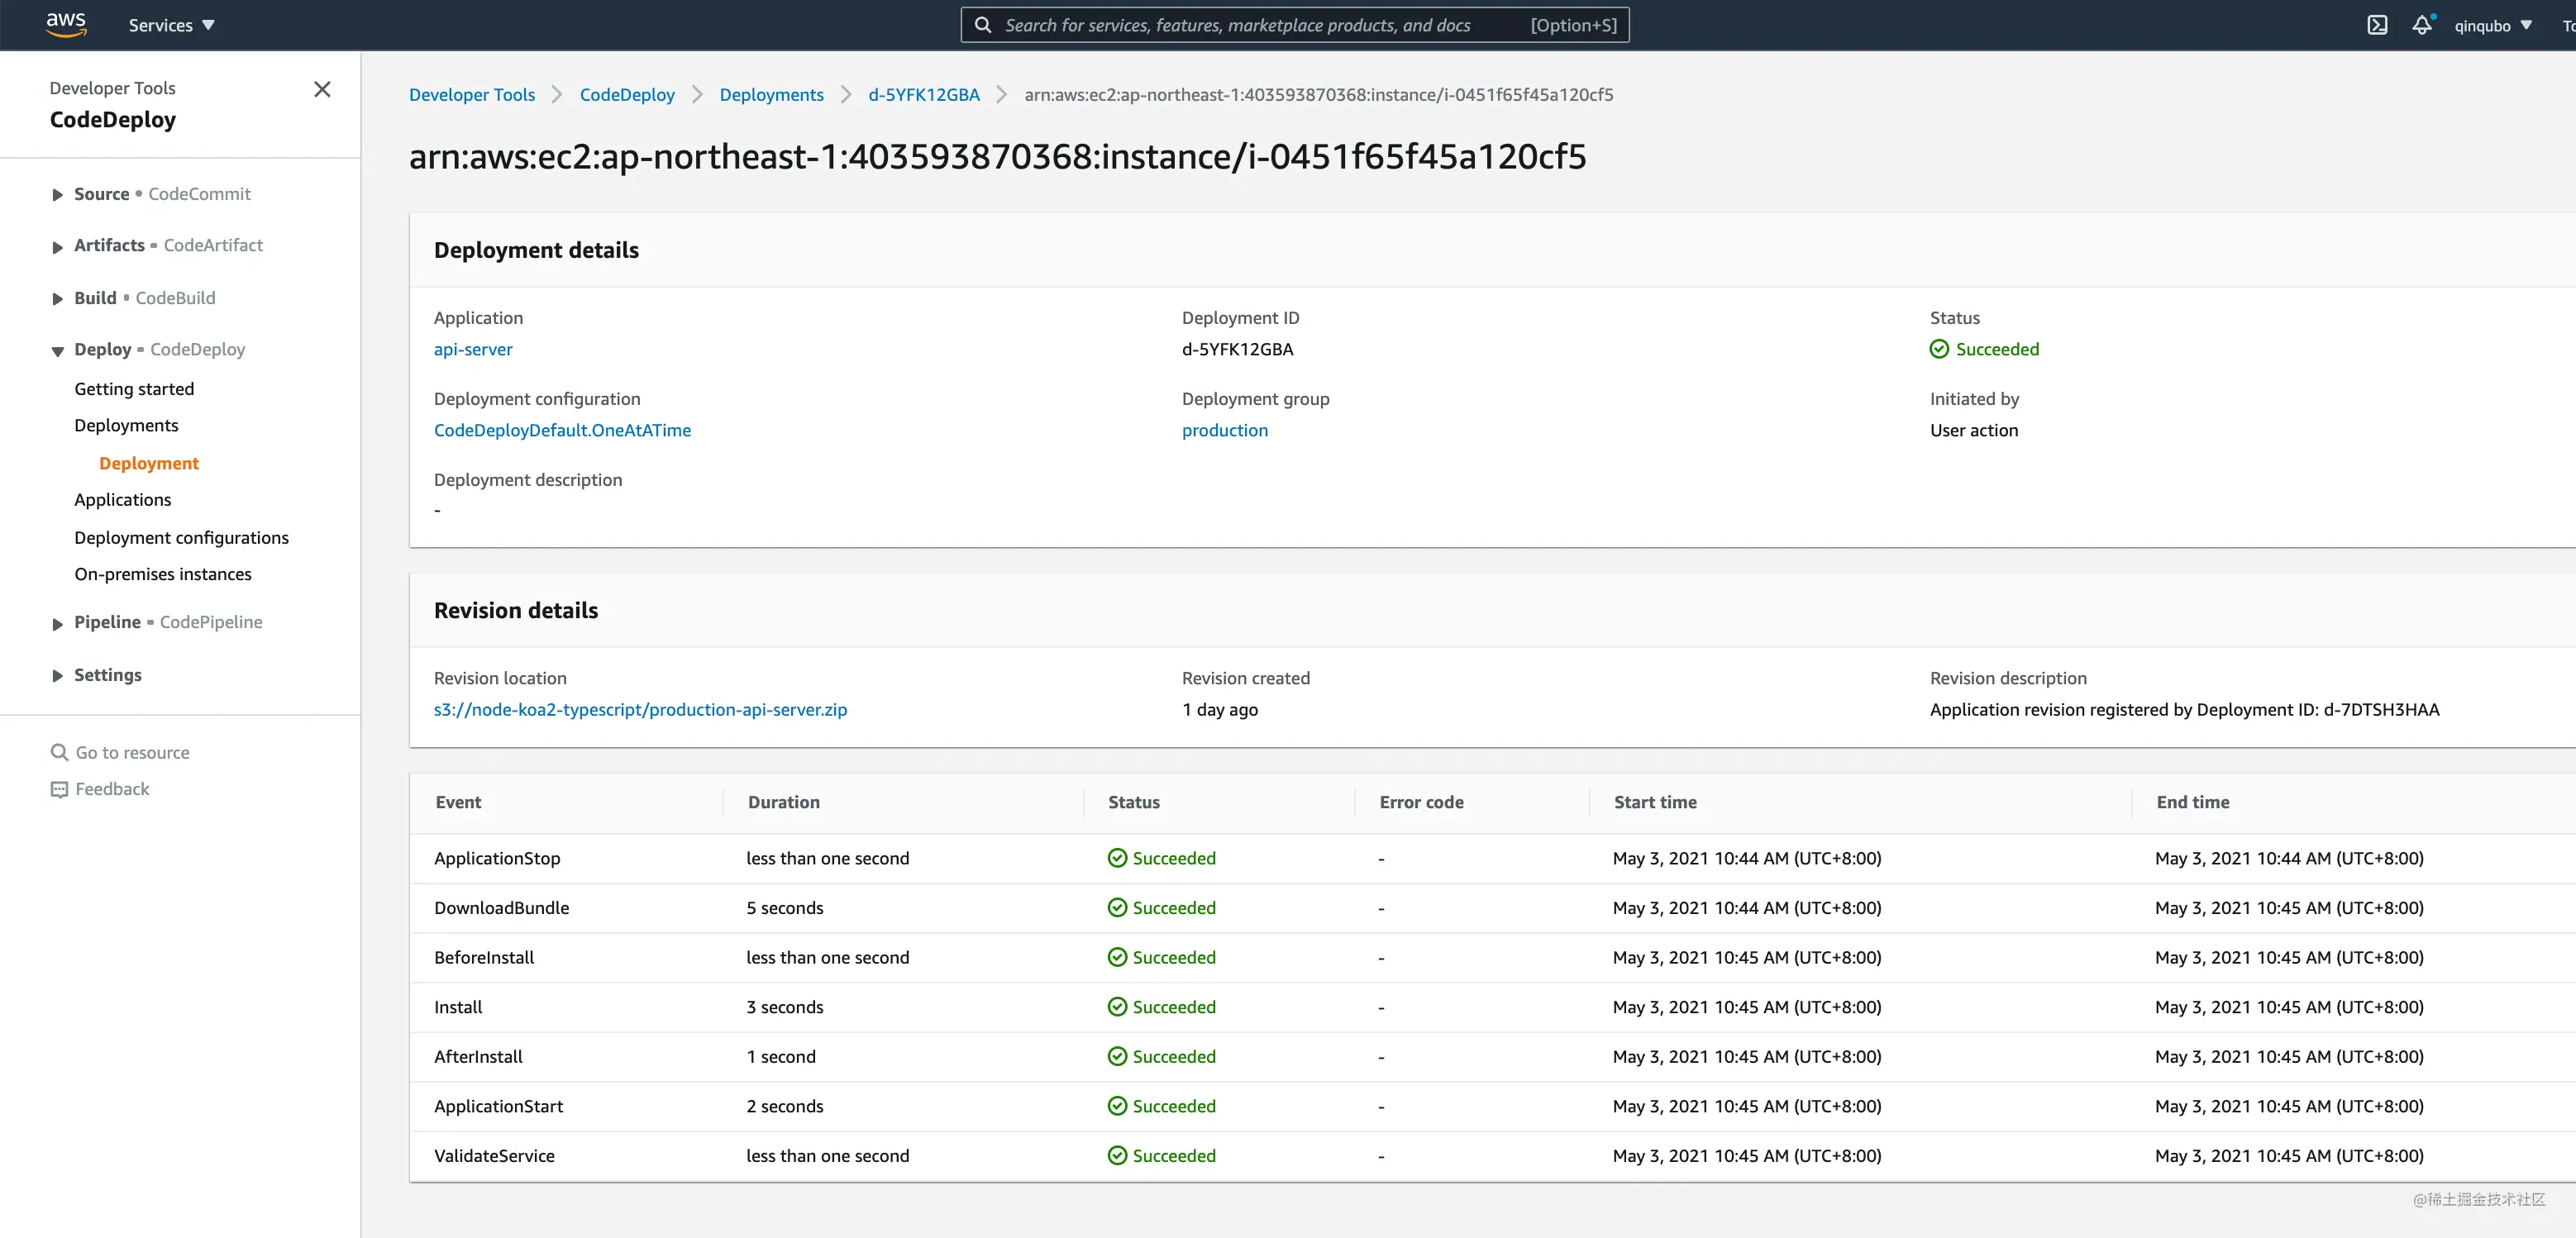Open the CloudShell terminal icon

click(2377, 25)
